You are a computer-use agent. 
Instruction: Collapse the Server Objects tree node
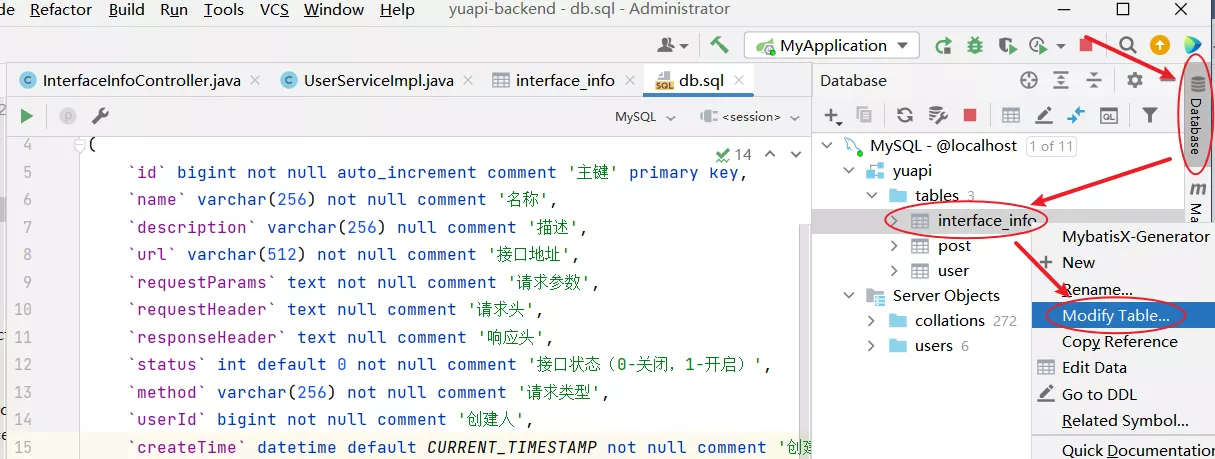click(850, 296)
